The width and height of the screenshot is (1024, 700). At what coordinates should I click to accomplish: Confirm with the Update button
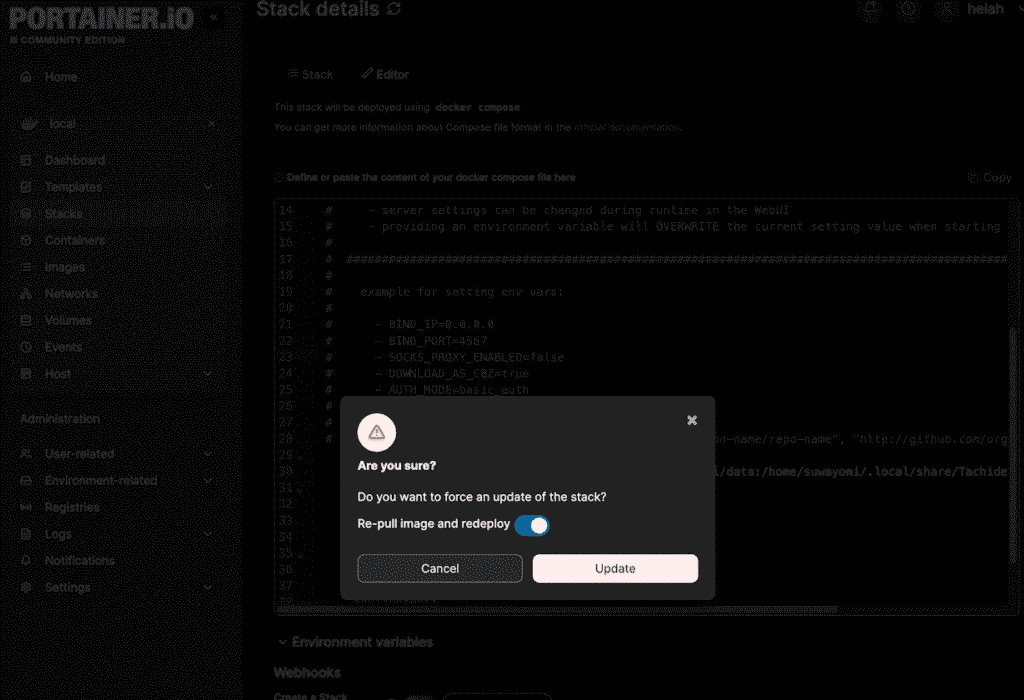pos(615,569)
